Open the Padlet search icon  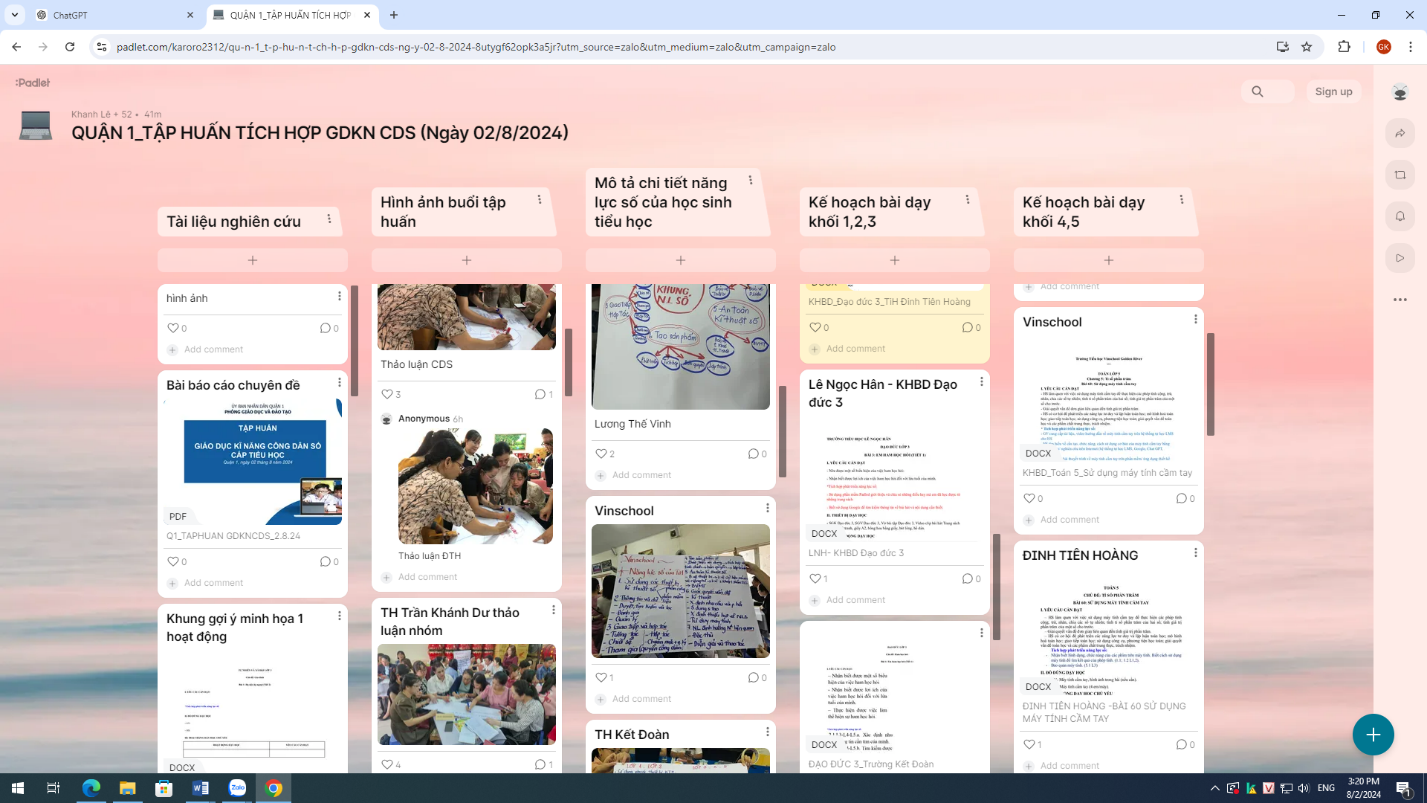pos(1257,92)
